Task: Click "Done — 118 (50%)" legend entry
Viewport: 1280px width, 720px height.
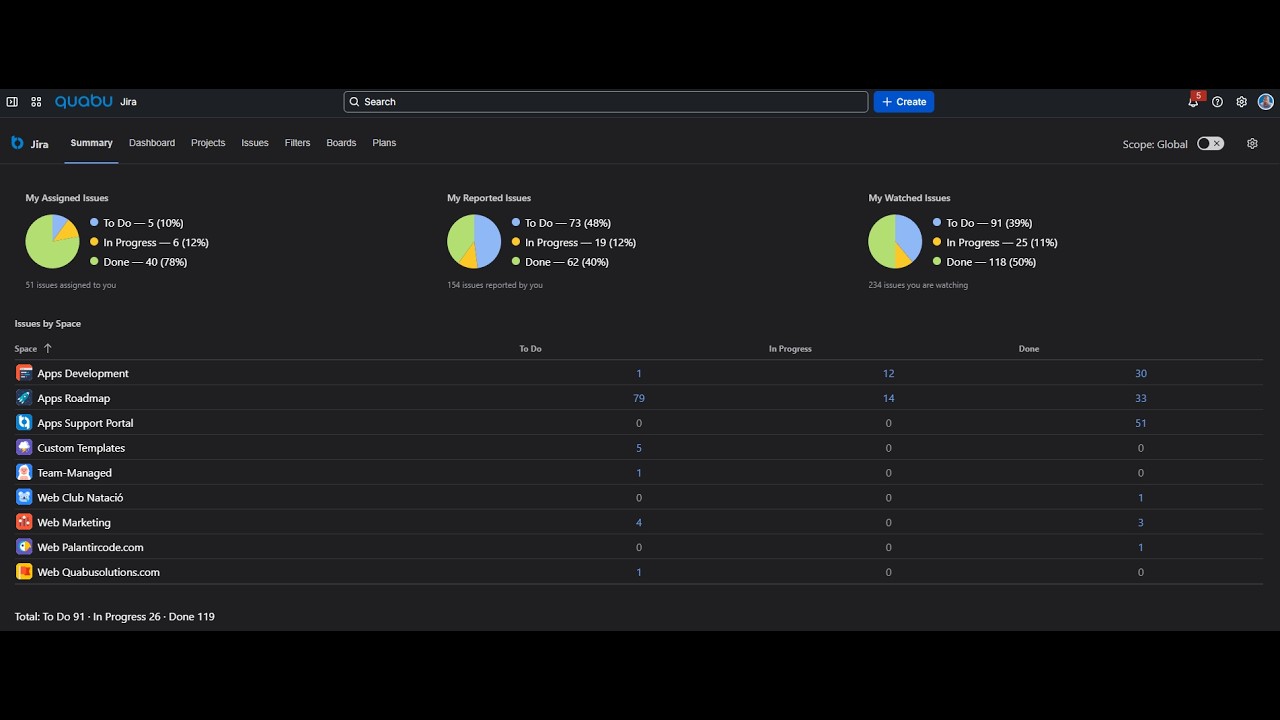Action: click(984, 262)
